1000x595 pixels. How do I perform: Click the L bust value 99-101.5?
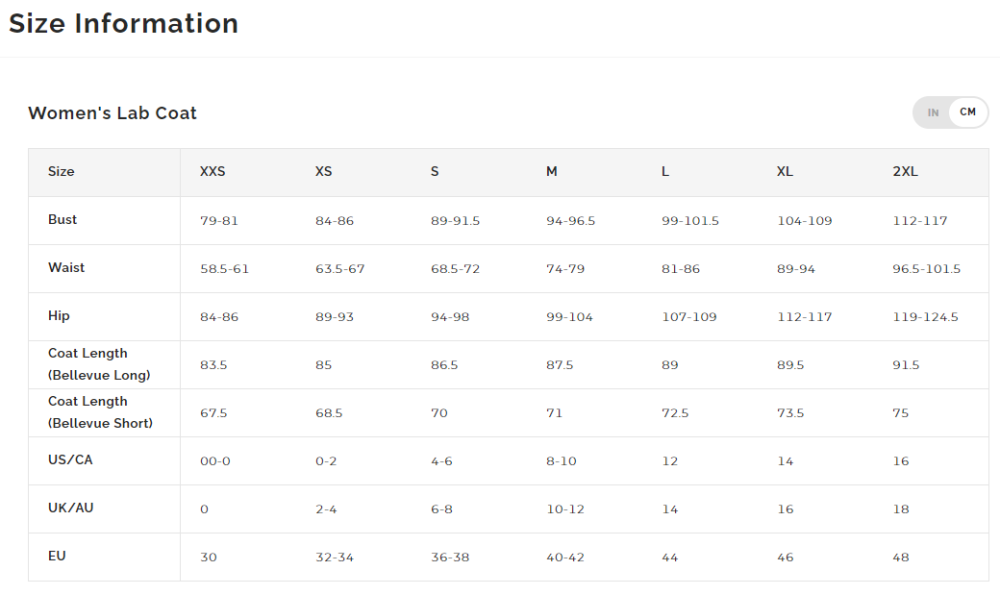tap(690, 221)
